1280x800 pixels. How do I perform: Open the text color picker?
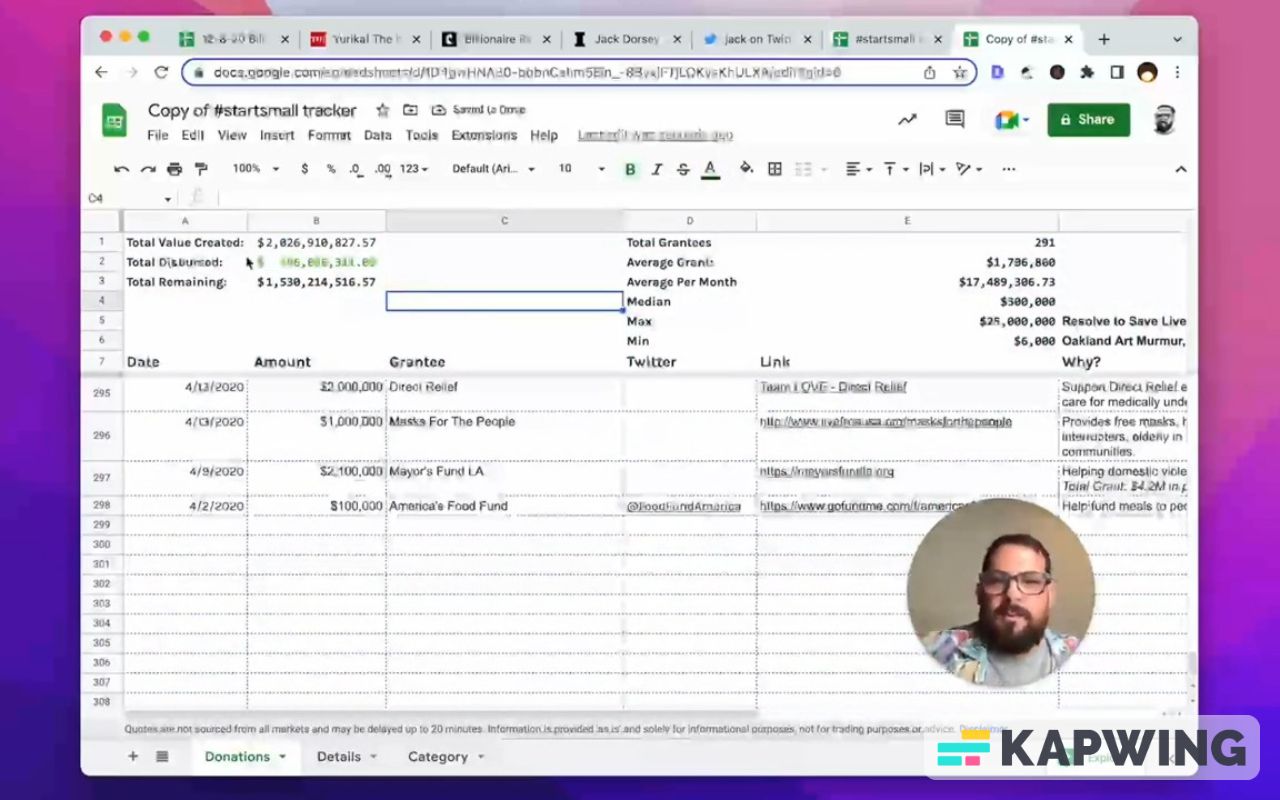[710, 169]
